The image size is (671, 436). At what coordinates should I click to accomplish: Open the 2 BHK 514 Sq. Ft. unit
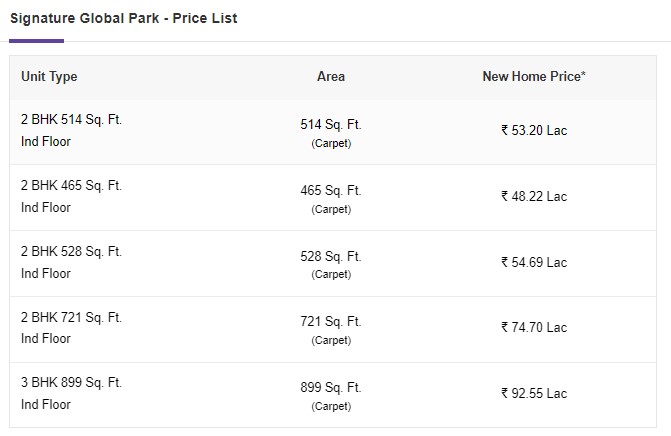[x=71, y=119]
